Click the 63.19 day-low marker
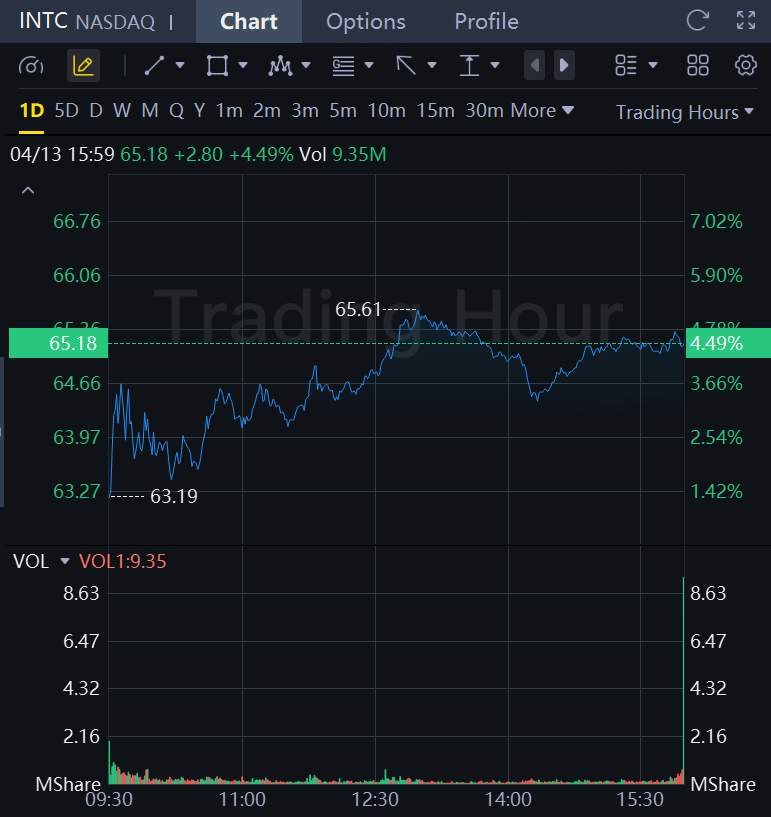This screenshot has height=817, width=771. pyautogui.click(x=174, y=496)
